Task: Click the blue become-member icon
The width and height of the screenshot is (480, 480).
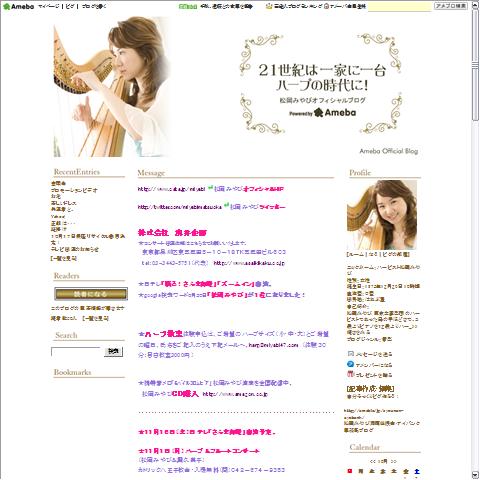Action: pos(350,364)
